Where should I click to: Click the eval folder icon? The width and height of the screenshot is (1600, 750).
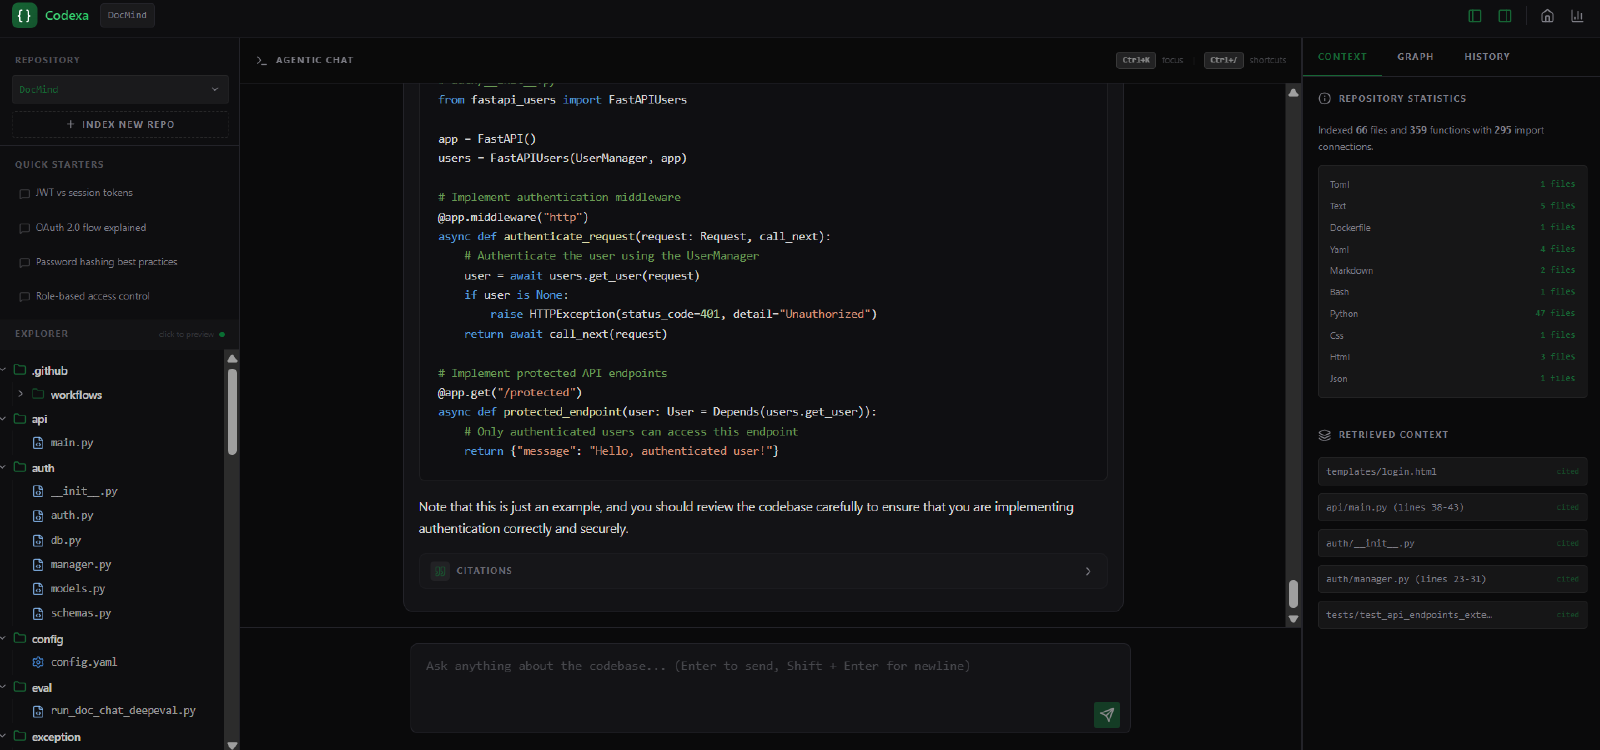[x=19, y=687]
